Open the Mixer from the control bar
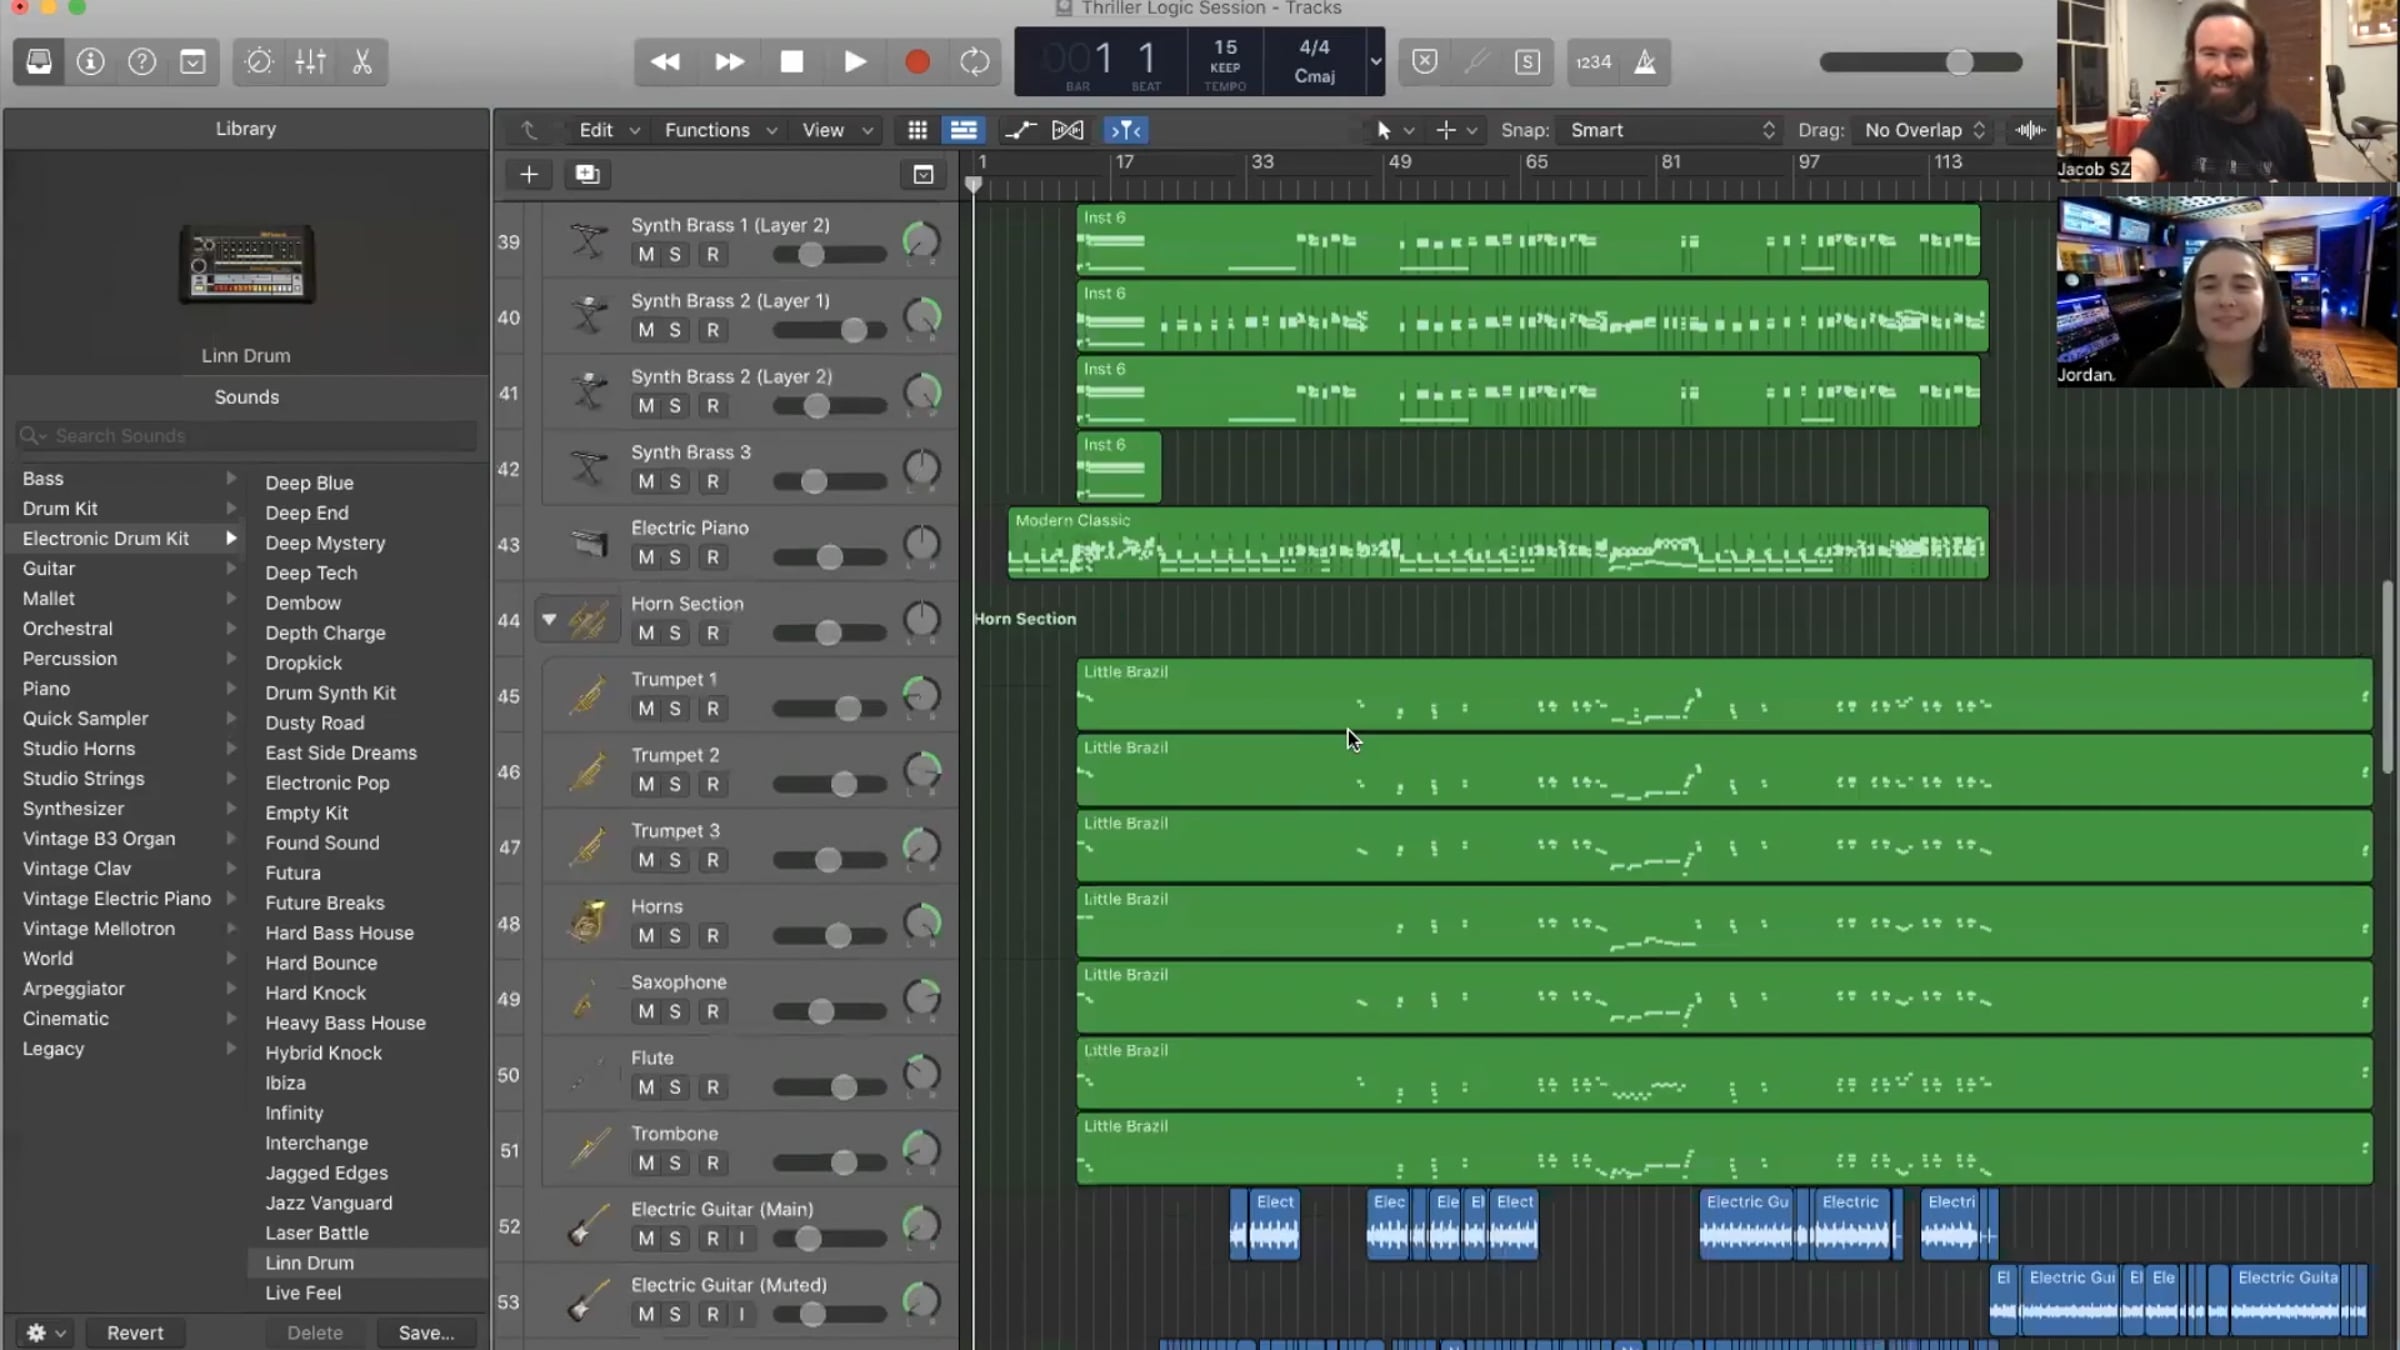 point(310,62)
